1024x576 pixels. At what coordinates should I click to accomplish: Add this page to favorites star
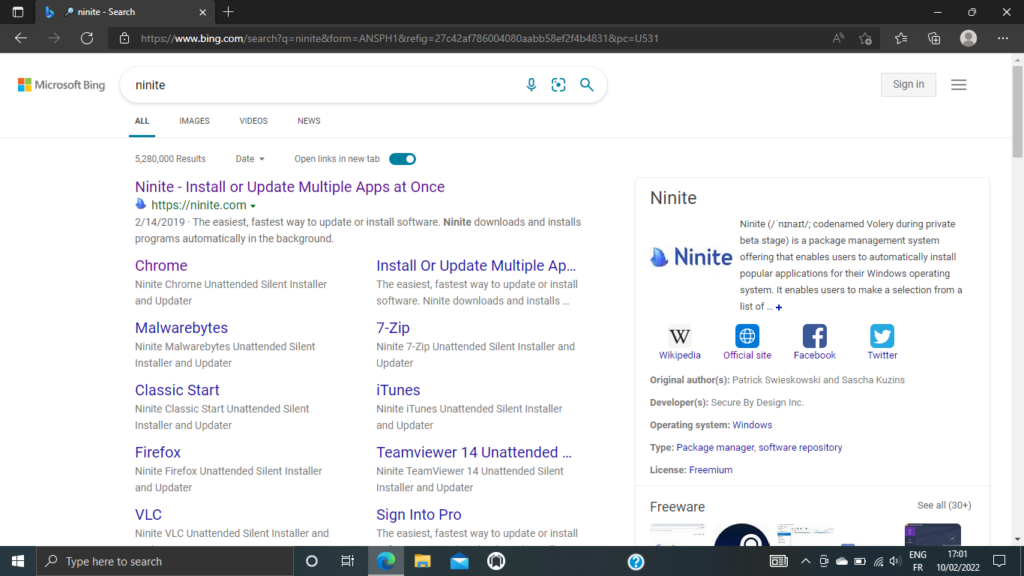click(866, 39)
